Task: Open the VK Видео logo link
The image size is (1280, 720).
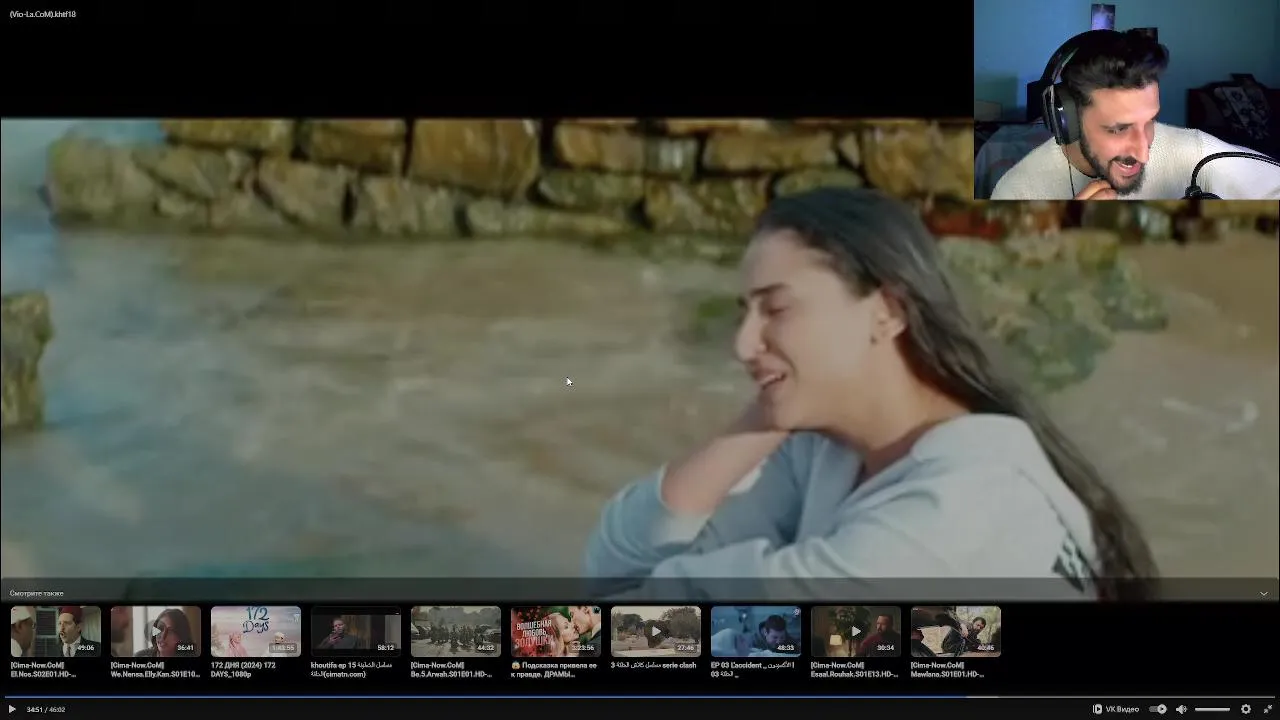Action: 1116,709
